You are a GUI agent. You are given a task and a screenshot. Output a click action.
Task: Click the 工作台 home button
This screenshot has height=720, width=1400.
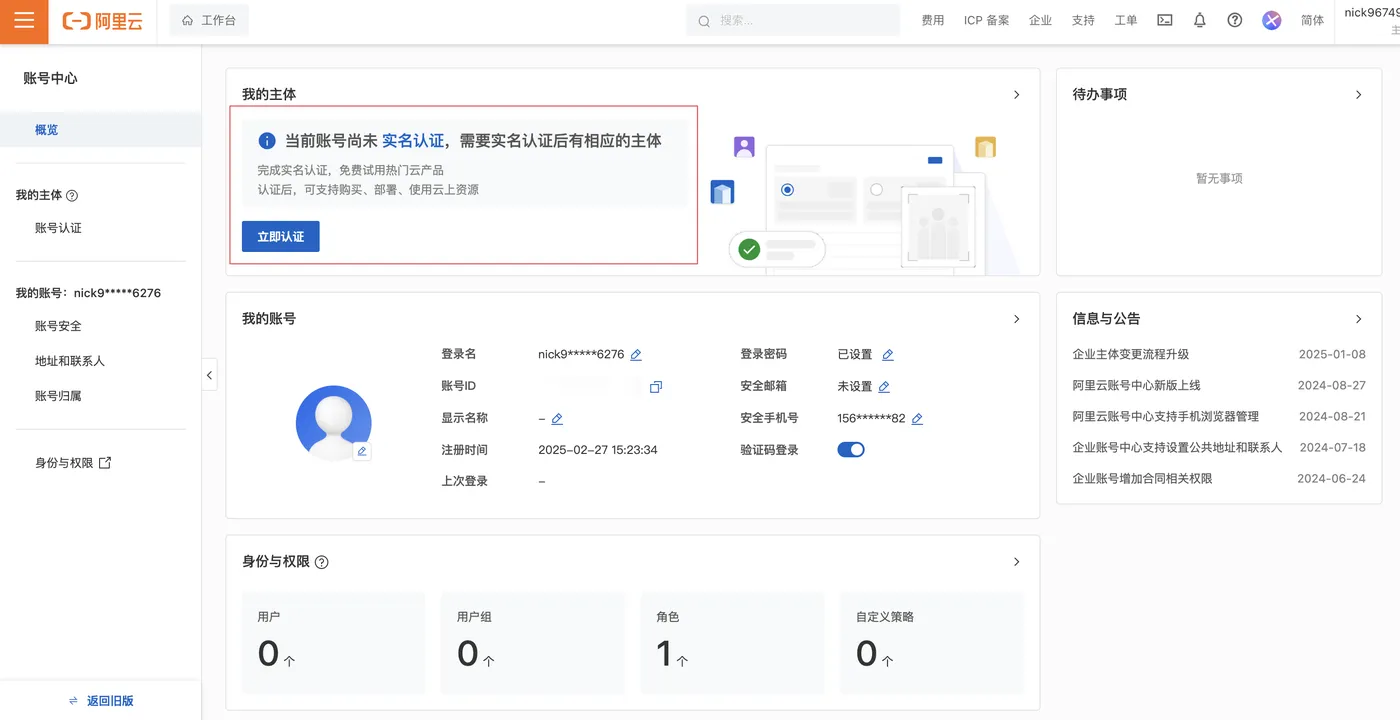(x=209, y=20)
